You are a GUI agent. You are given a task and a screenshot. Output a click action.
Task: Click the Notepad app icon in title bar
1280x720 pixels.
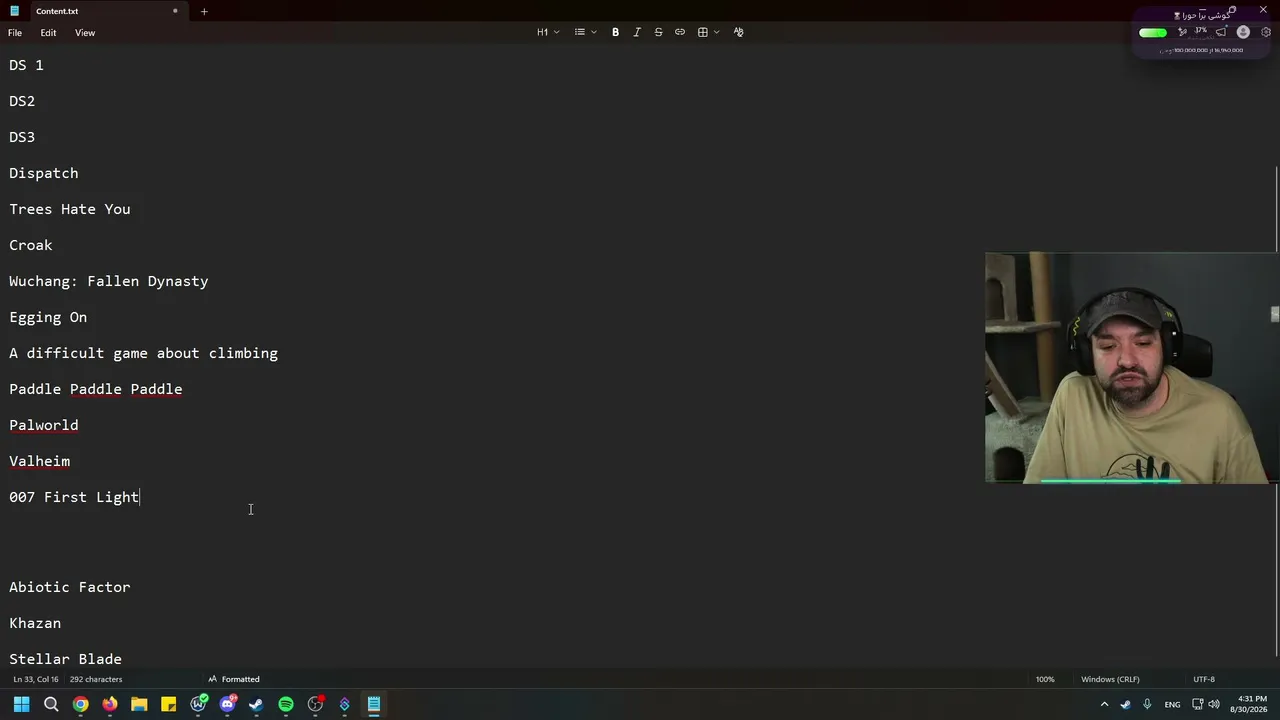14,11
